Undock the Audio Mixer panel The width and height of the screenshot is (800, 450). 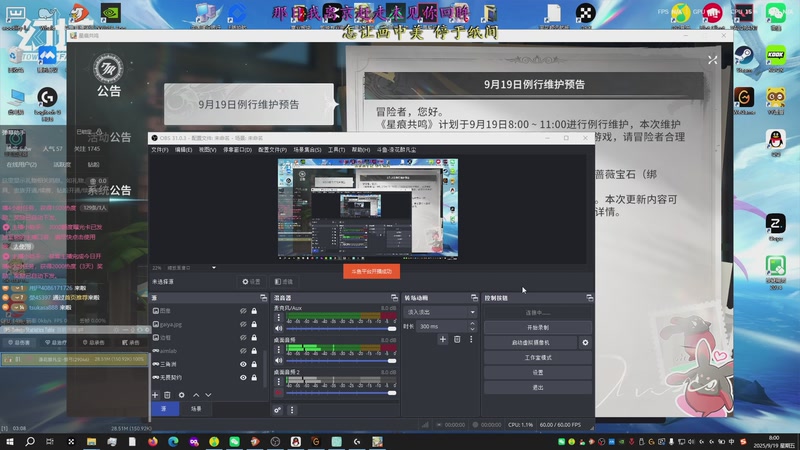click(x=394, y=297)
